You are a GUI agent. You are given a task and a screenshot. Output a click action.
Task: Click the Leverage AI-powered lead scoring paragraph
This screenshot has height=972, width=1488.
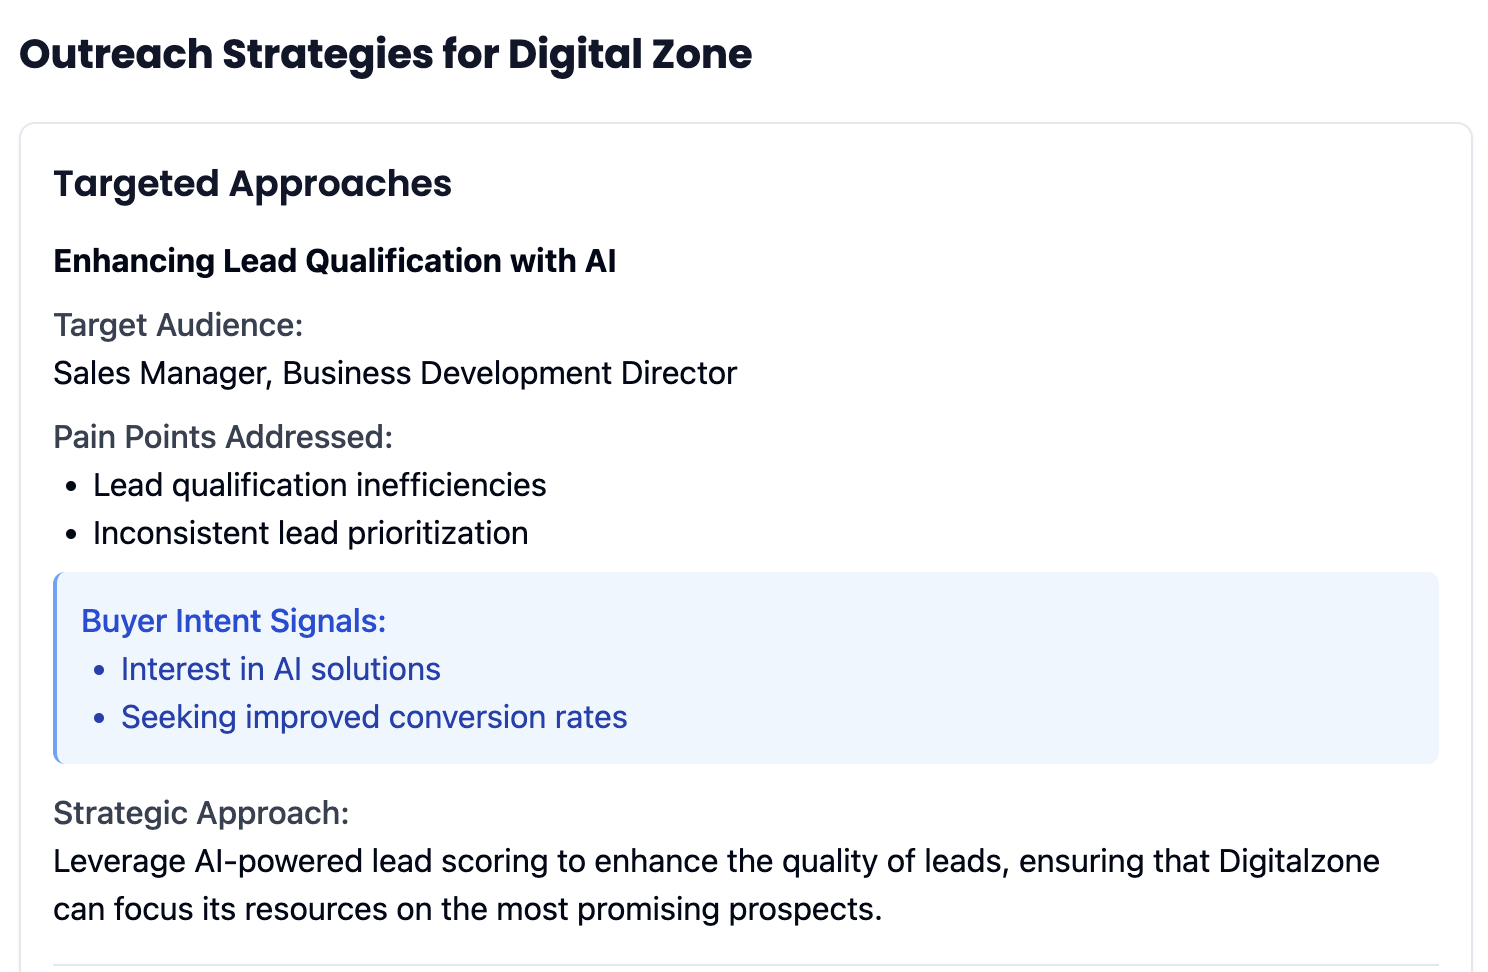(x=716, y=885)
